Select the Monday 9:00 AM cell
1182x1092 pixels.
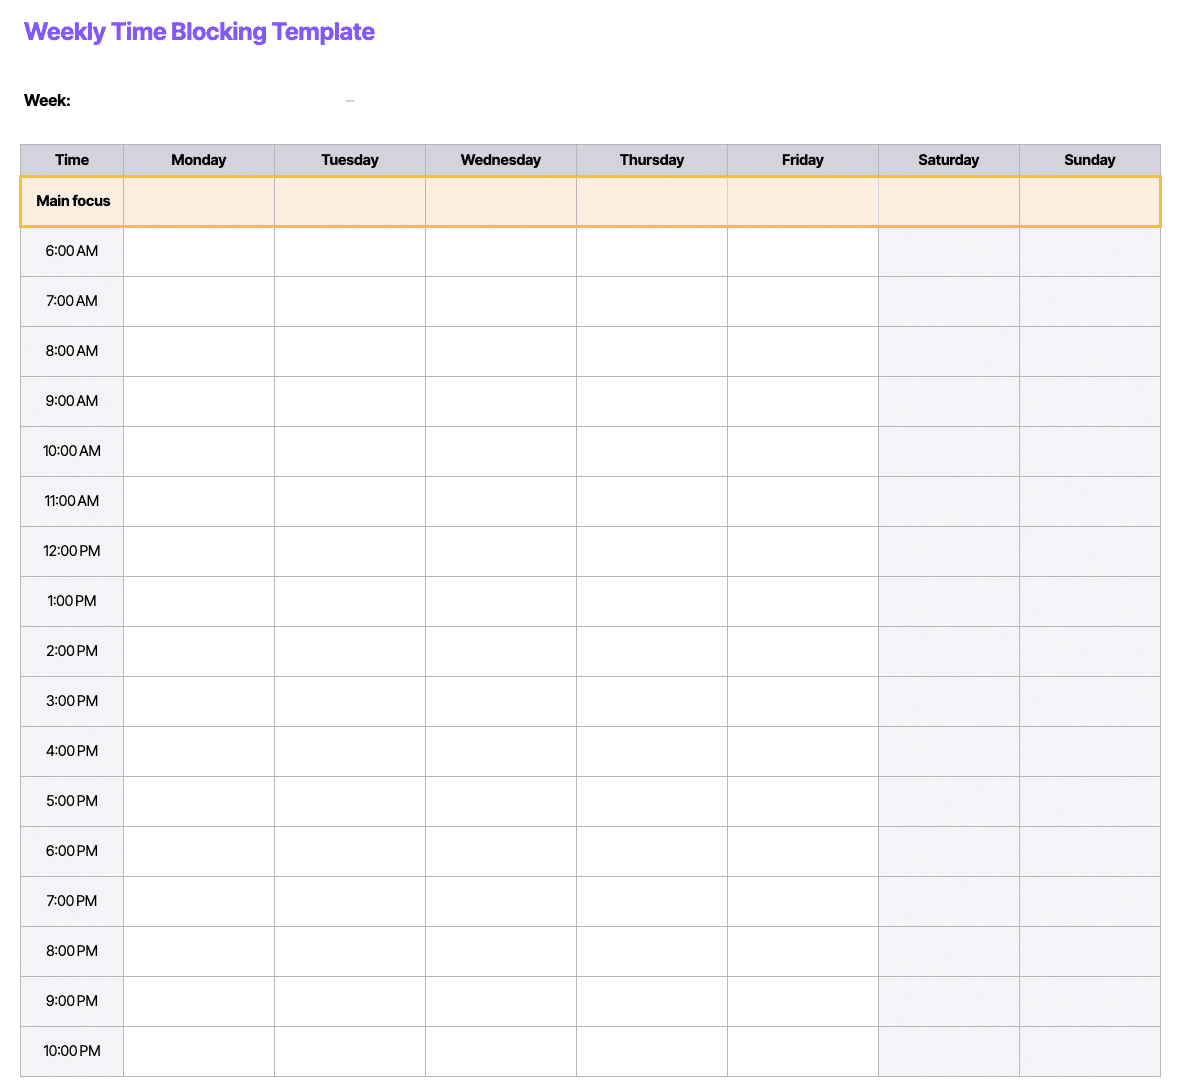[x=199, y=402]
